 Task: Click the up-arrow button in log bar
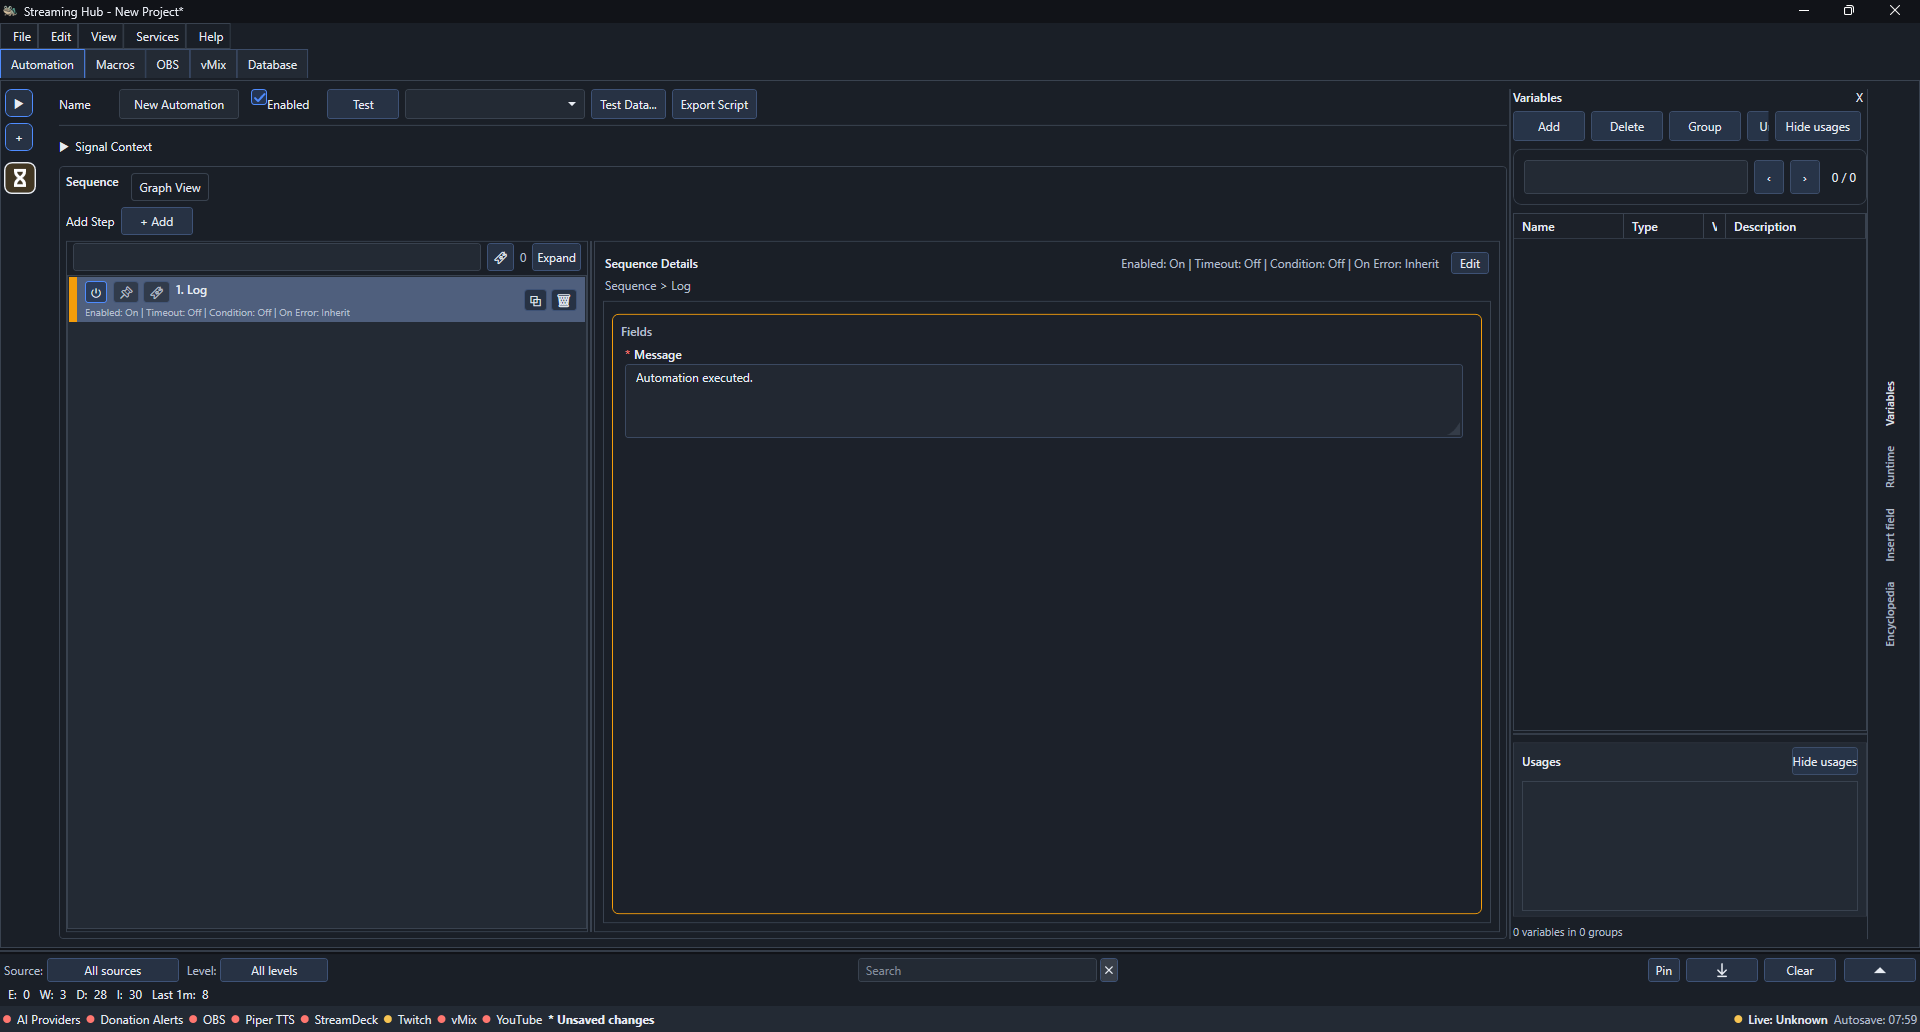coord(1880,970)
